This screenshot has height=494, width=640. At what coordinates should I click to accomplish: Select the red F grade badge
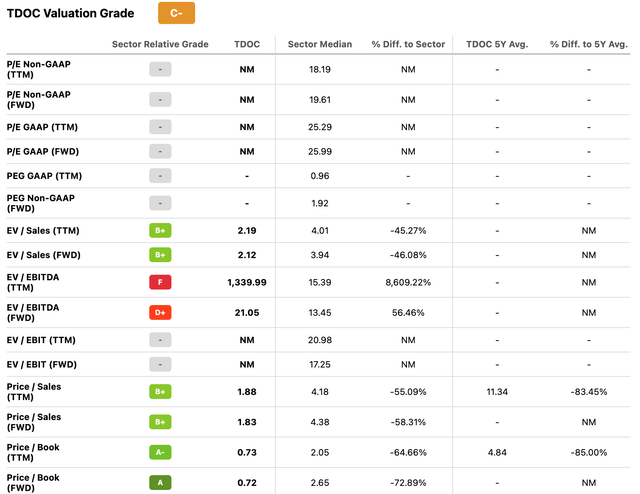point(160,282)
